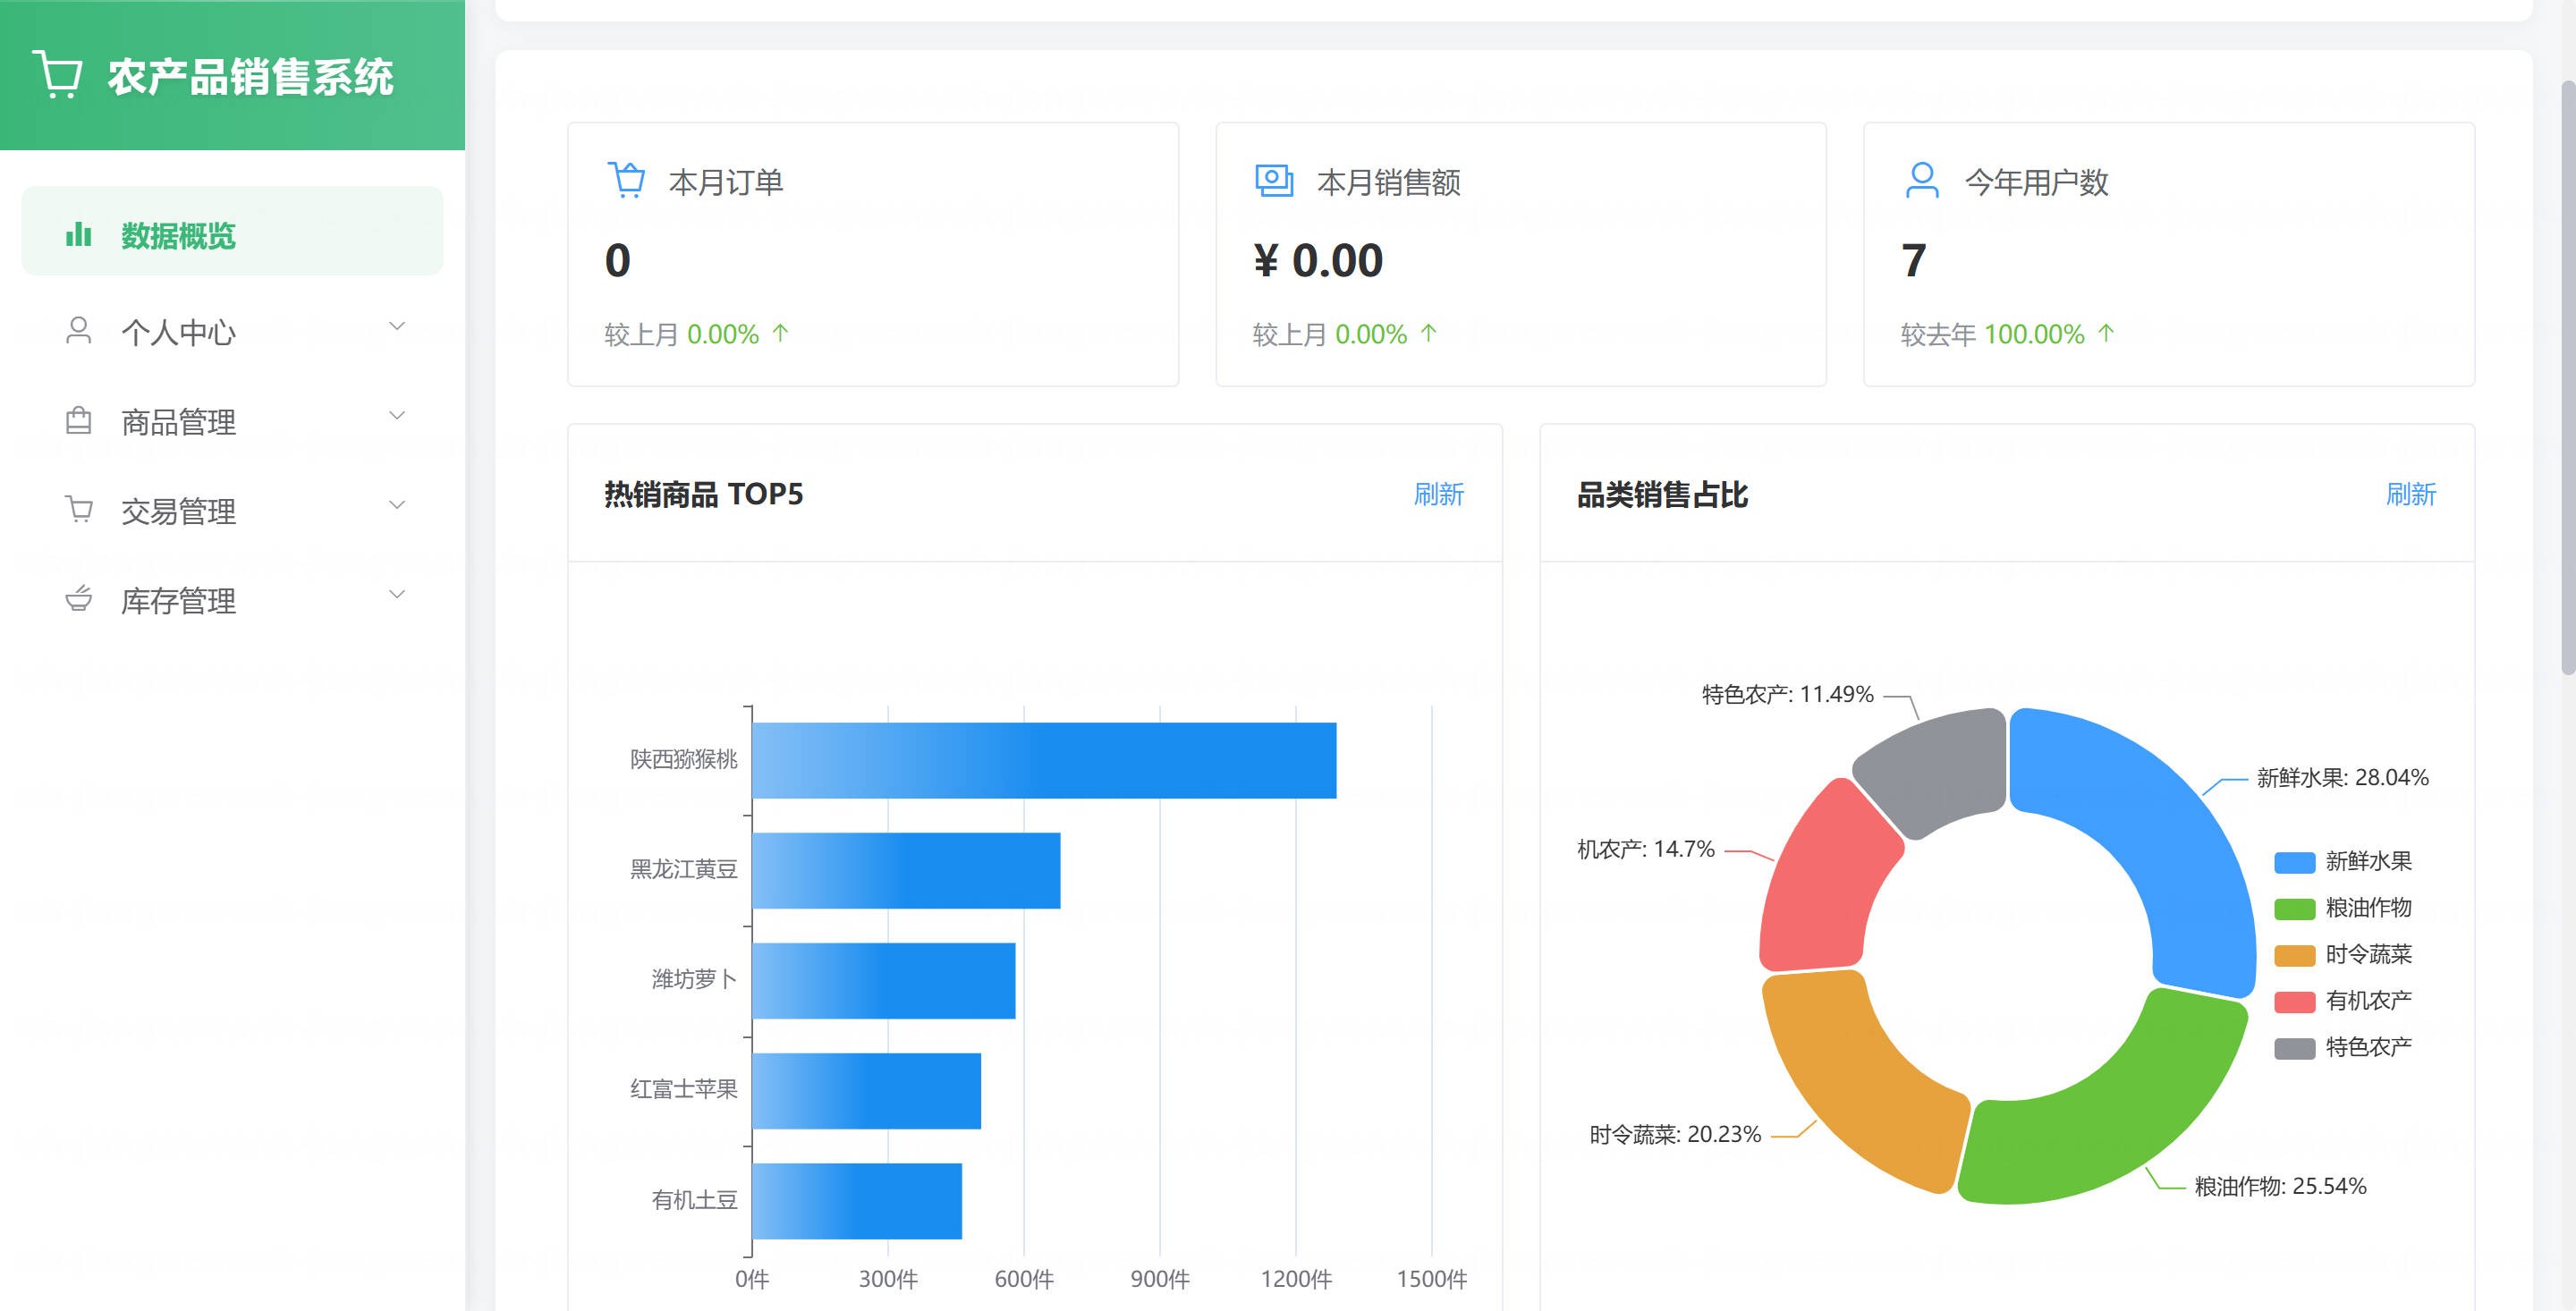Click the up arrow beside 本月销售额 0.00%

pyautogui.click(x=1429, y=333)
